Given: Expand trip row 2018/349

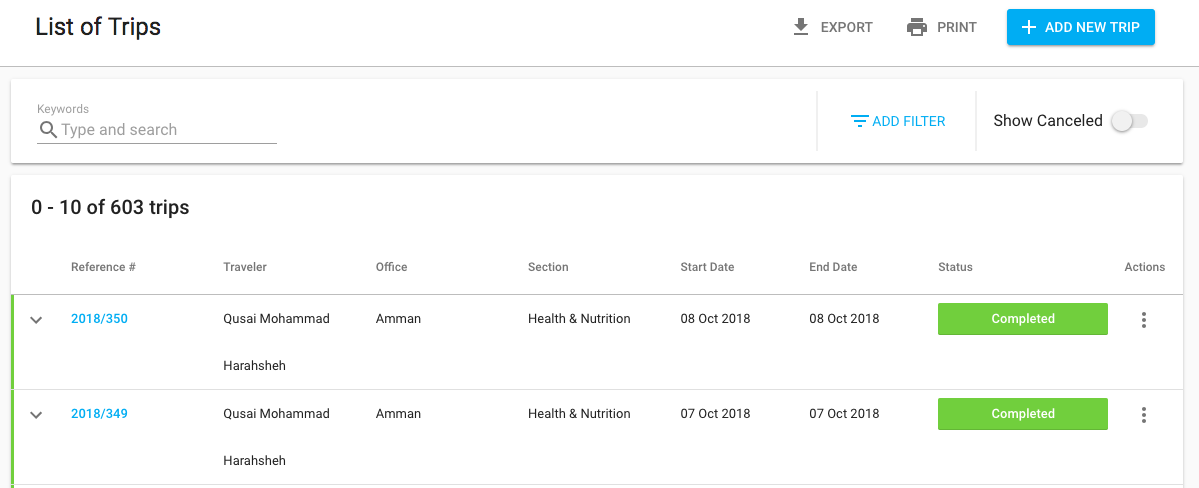Looking at the screenshot, I should coord(36,415).
